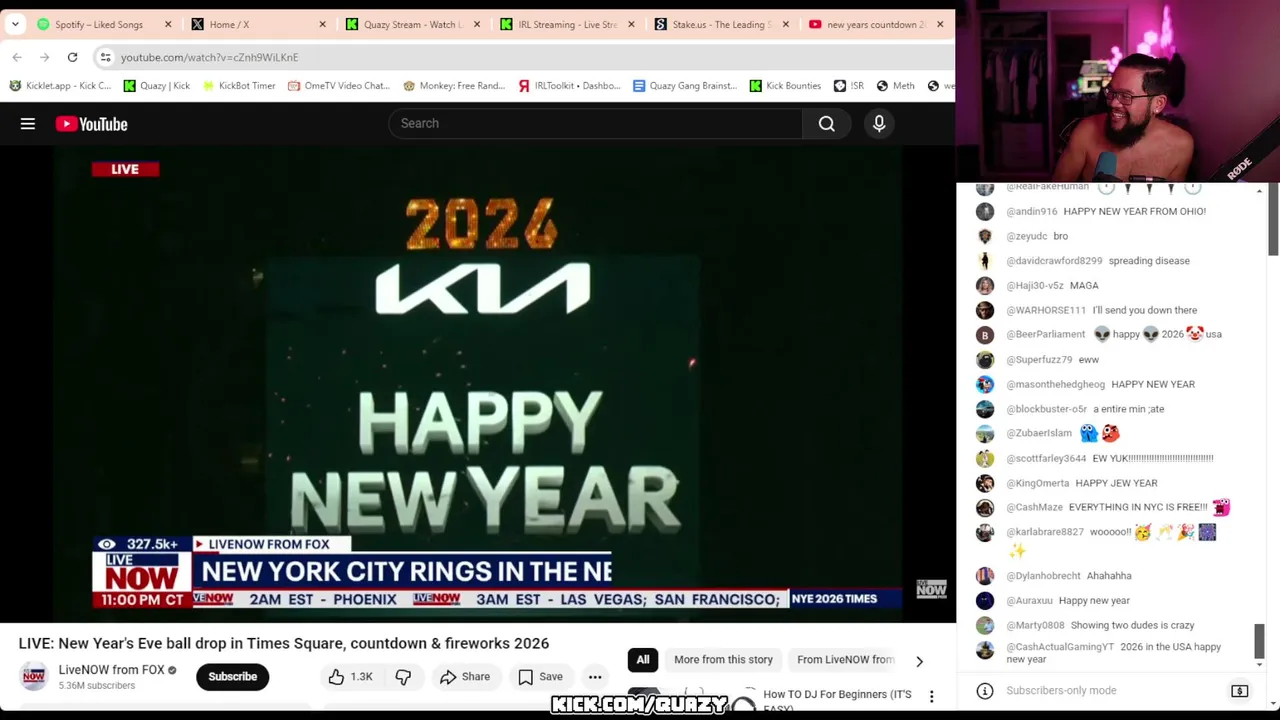This screenshot has height=720, width=1280.
Task: Click @andin916 avatar in chat
Action: coord(985,211)
